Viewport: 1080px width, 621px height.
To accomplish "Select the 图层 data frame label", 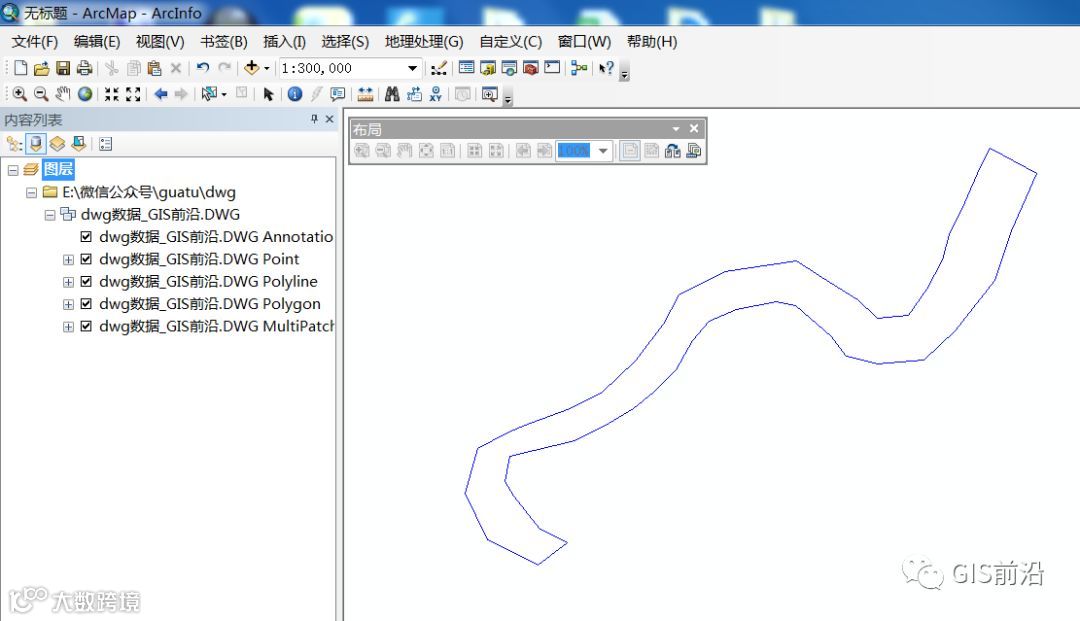I will tap(58, 169).
